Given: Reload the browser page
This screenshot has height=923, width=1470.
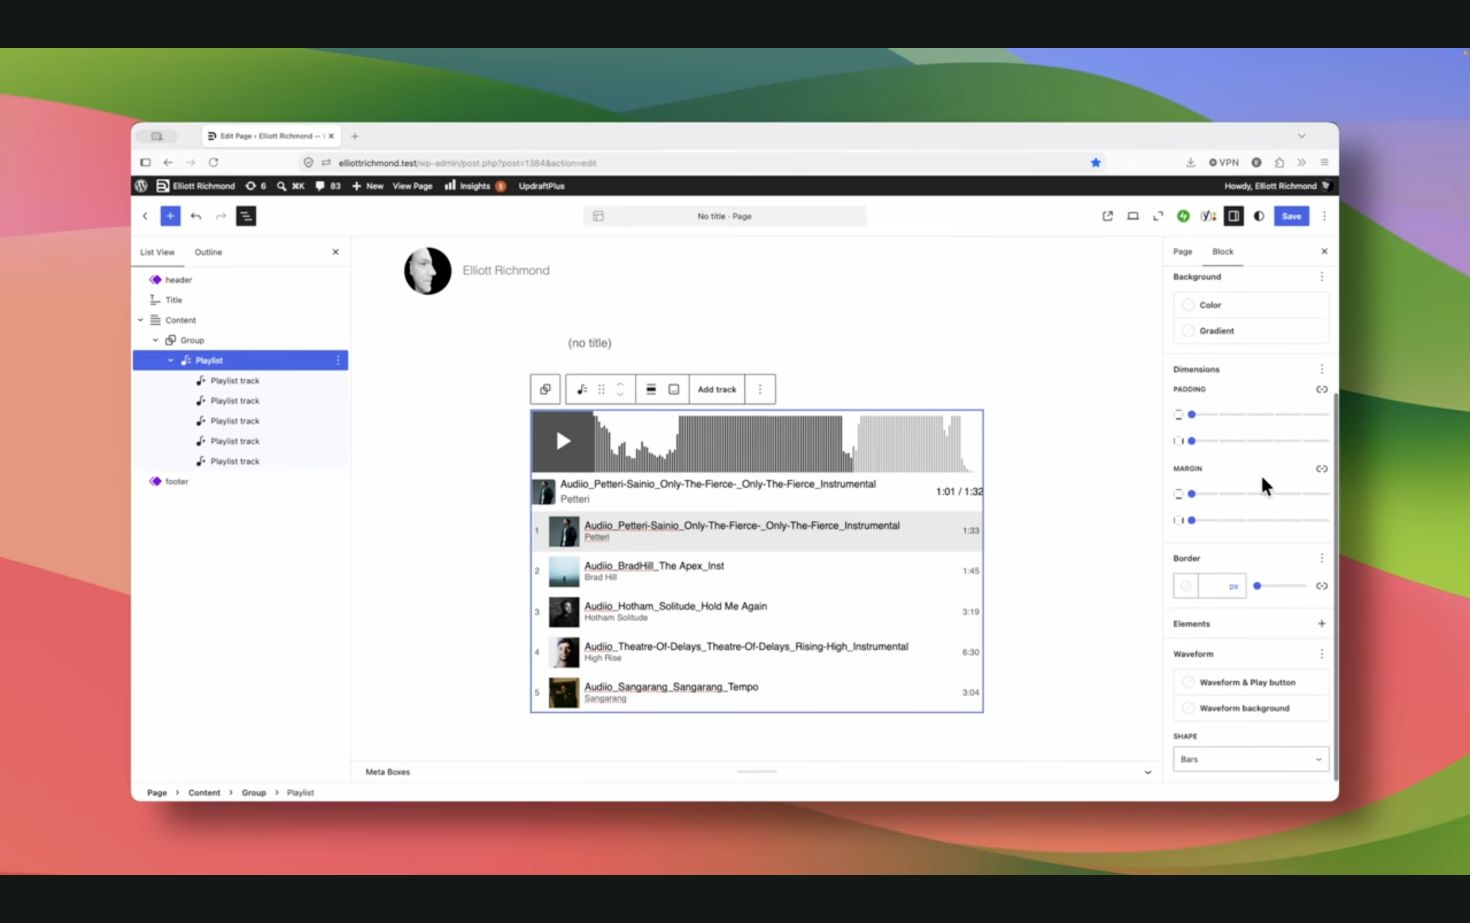Looking at the screenshot, I should pyautogui.click(x=213, y=162).
